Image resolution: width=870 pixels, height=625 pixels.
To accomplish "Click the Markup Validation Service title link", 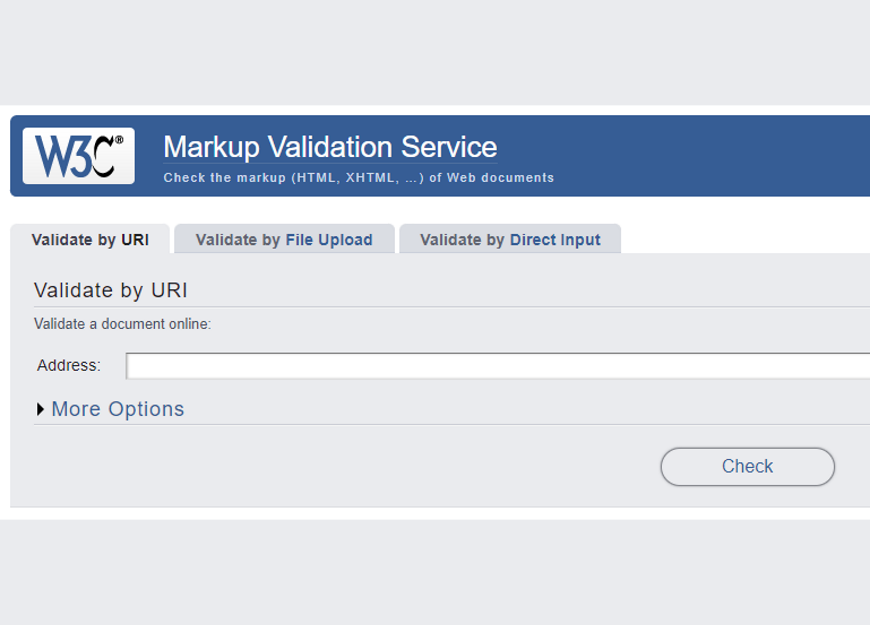I will tap(330, 147).
